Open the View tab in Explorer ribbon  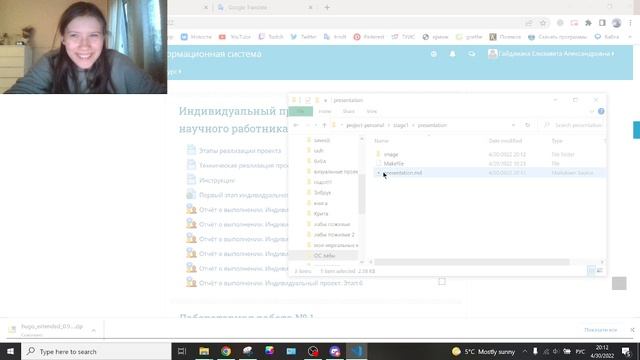point(372,111)
